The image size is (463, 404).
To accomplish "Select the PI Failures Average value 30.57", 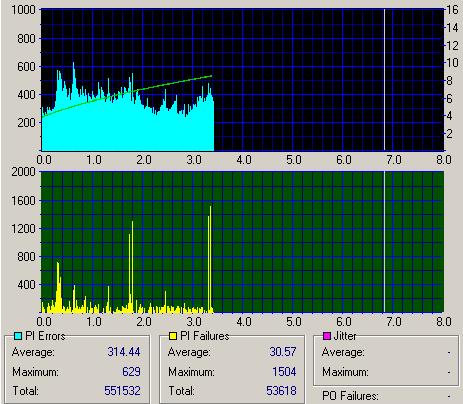I will point(283,352).
